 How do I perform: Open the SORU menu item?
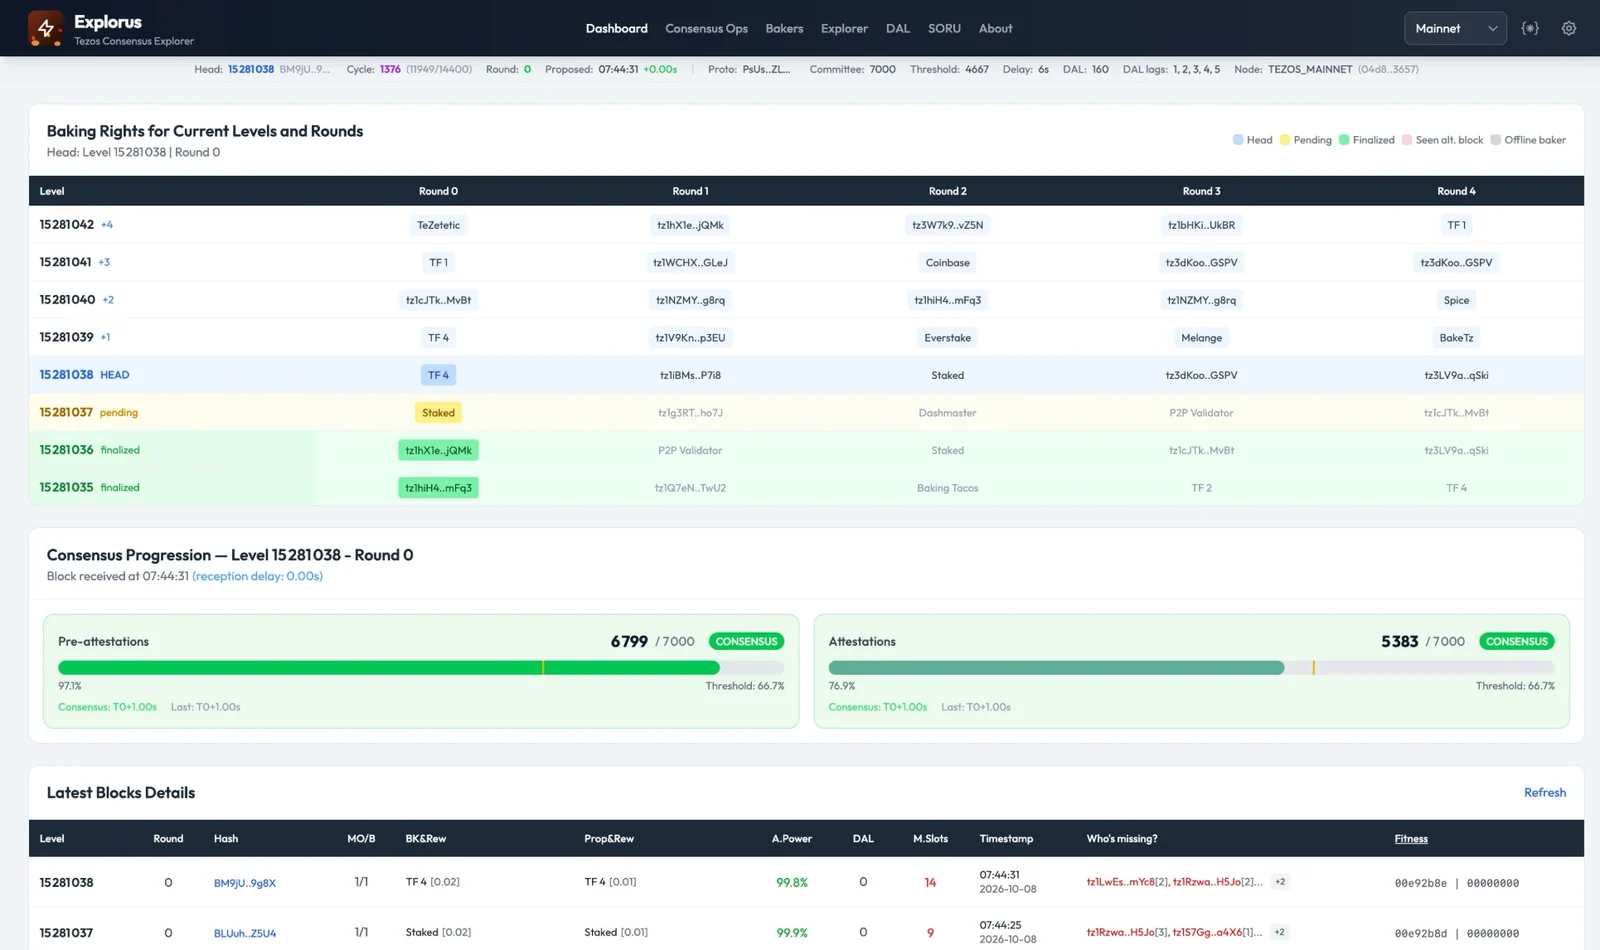tap(944, 28)
